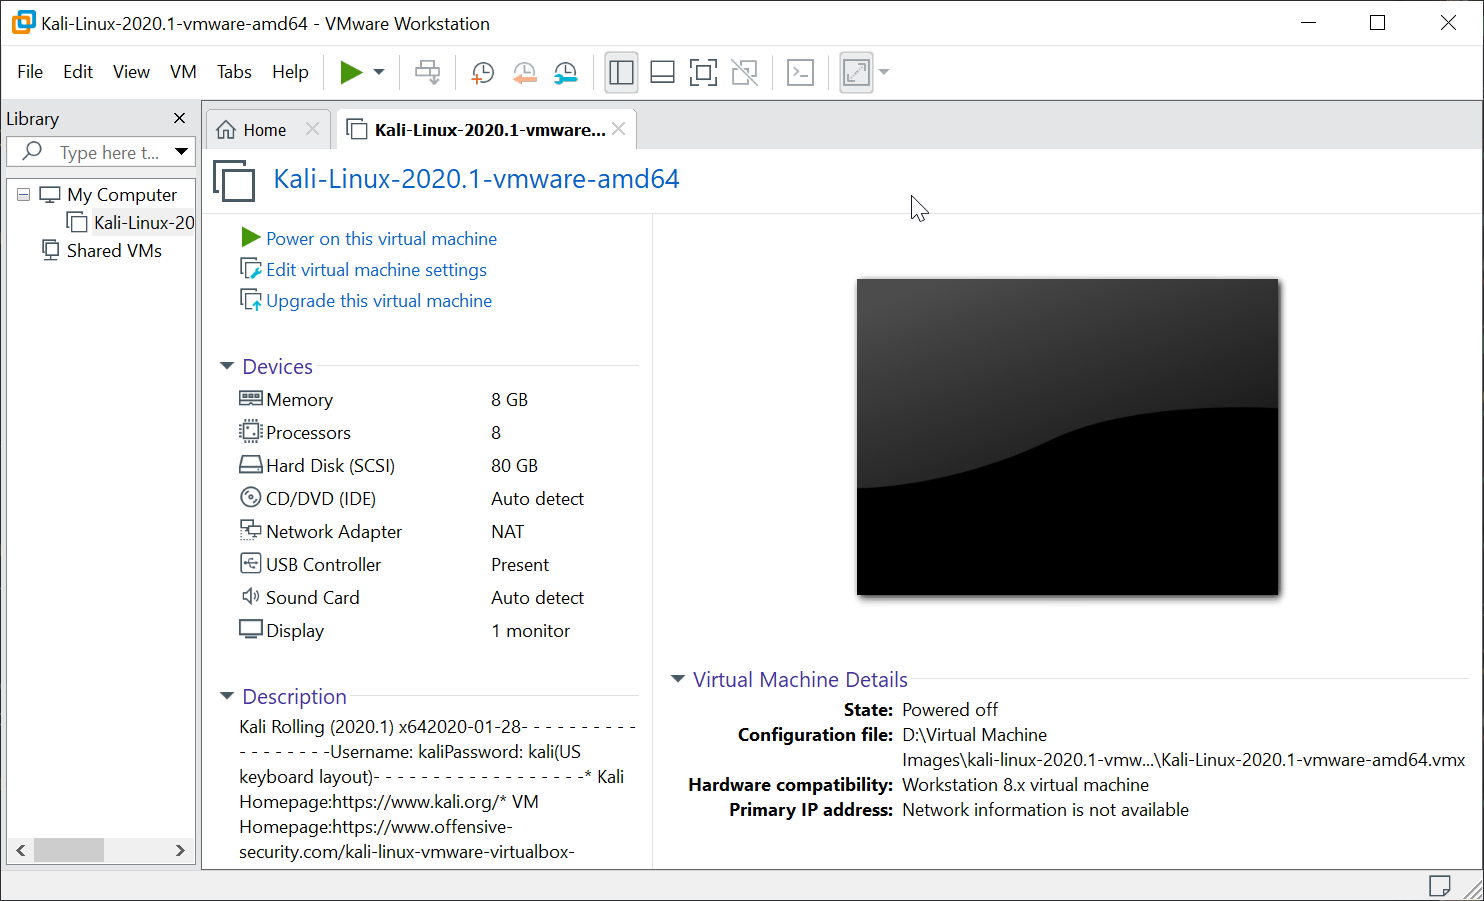Collapse the Virtual Machine Details section

678,680
